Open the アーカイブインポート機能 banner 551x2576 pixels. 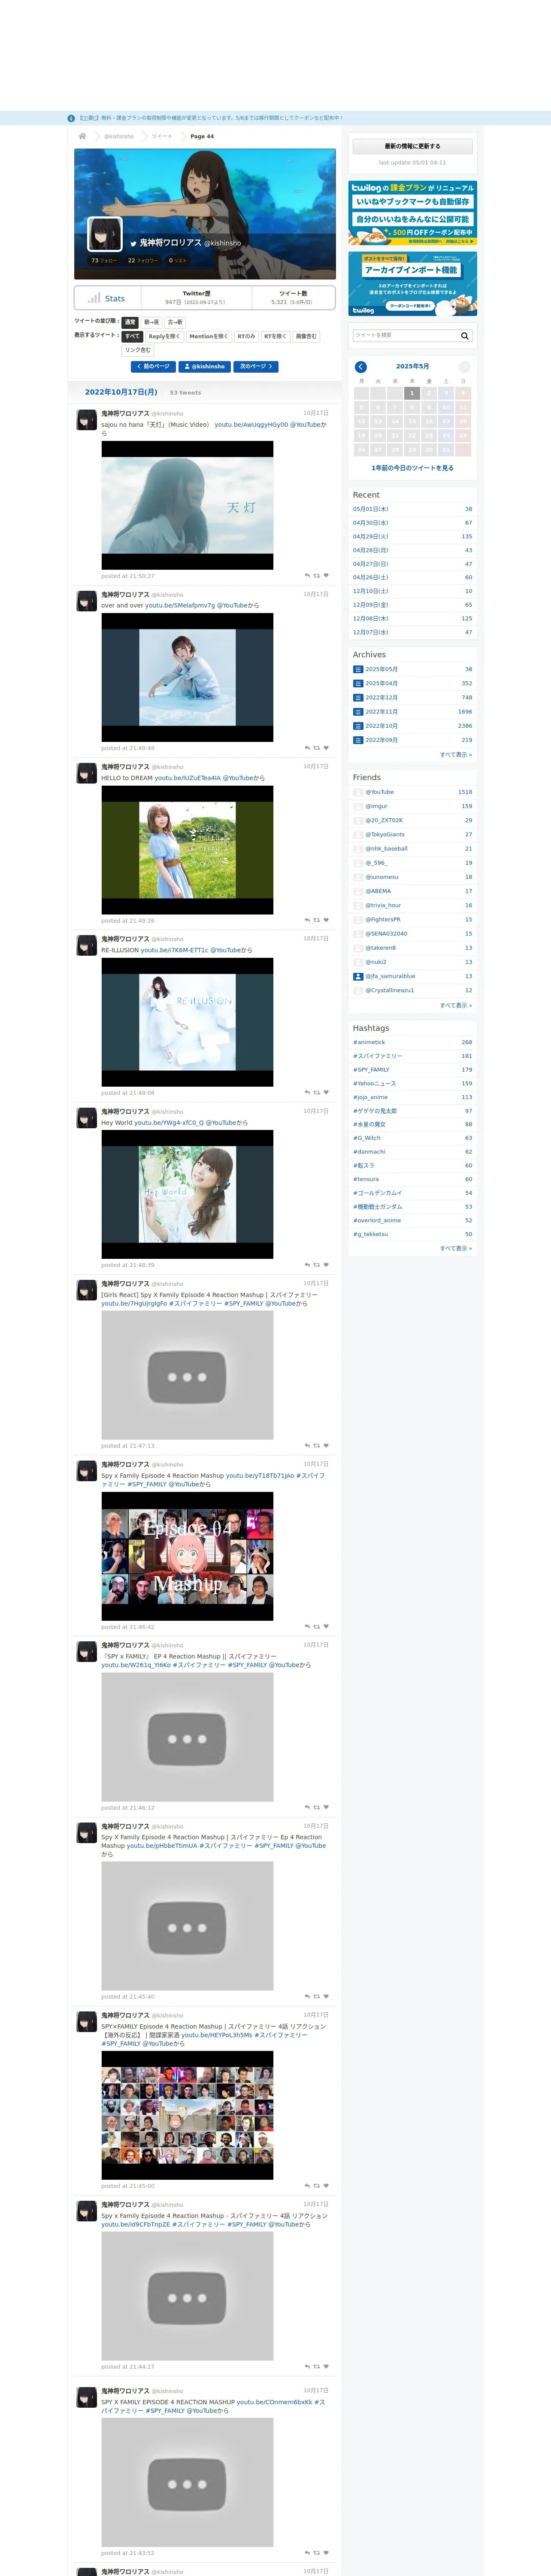point(412,284)
